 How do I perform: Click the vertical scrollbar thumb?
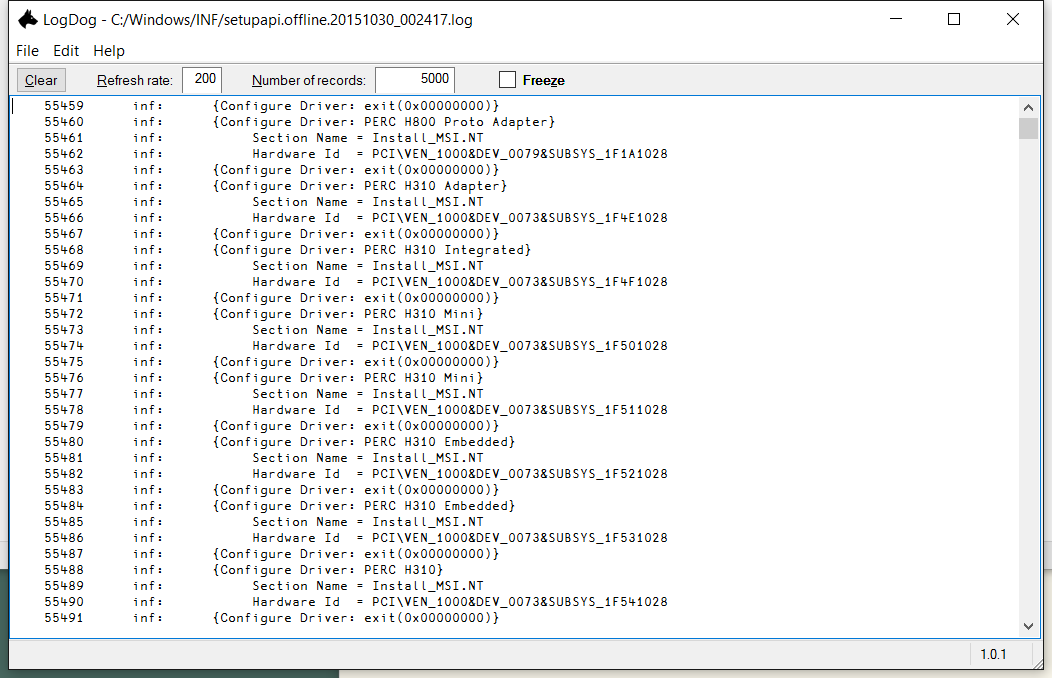point(1028,128)
